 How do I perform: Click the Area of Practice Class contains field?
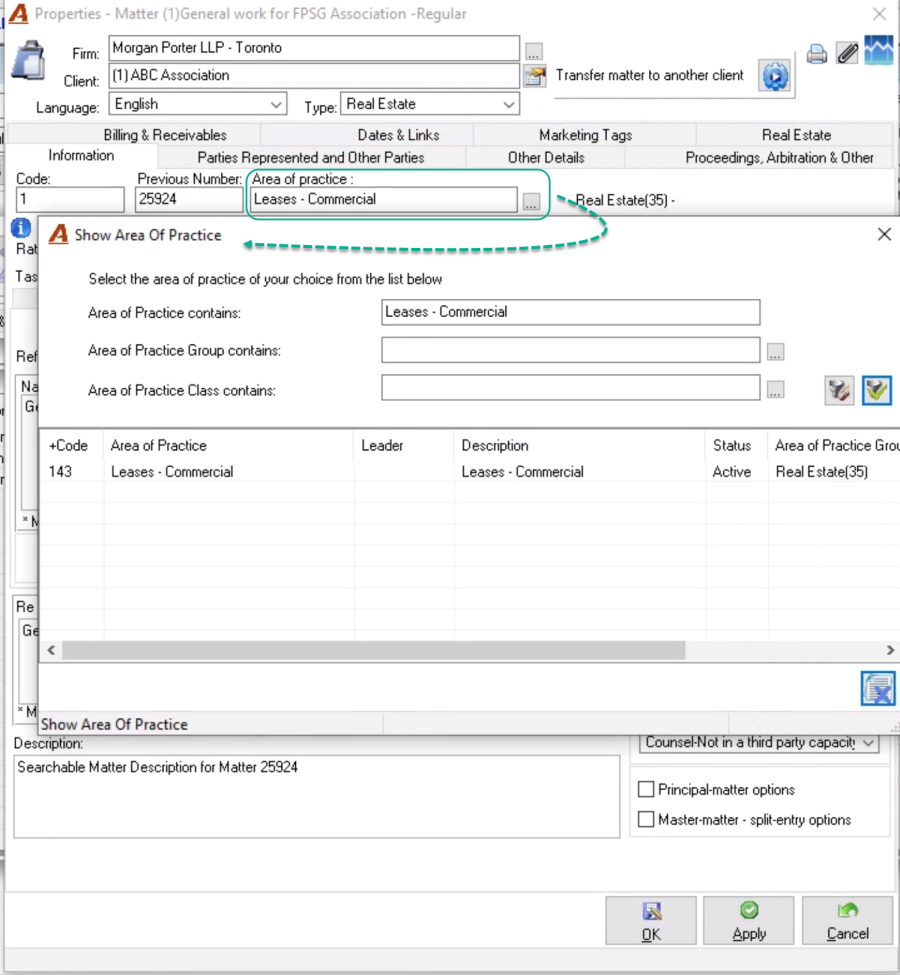point(570,388)
